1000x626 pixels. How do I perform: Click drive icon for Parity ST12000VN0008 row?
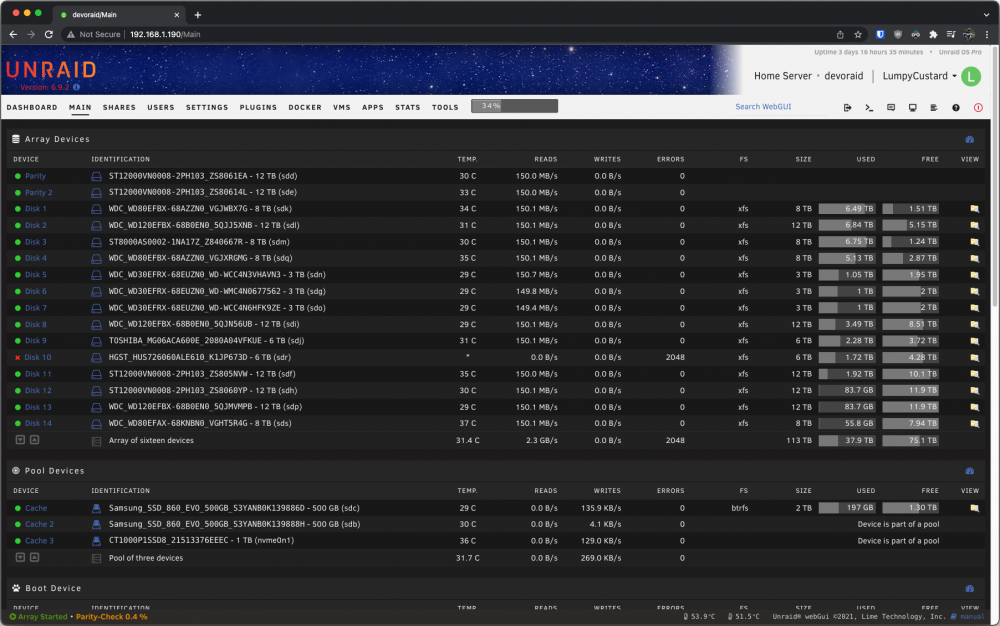click(96, 177)
